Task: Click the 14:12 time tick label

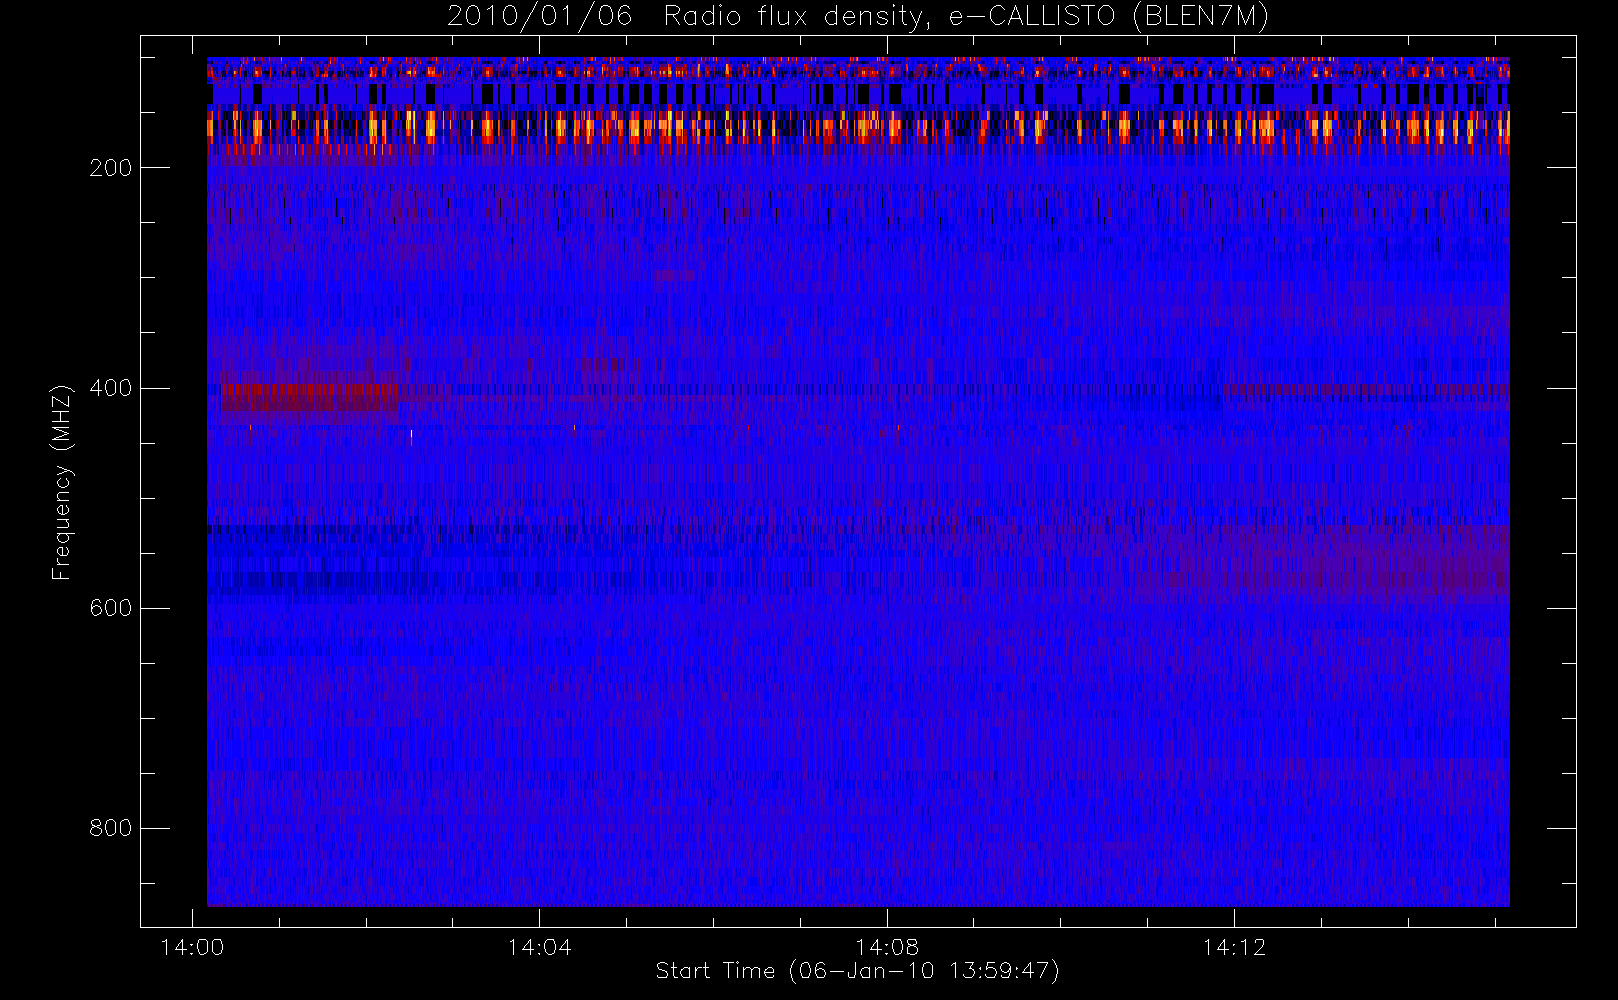Action: (1234, 947)
